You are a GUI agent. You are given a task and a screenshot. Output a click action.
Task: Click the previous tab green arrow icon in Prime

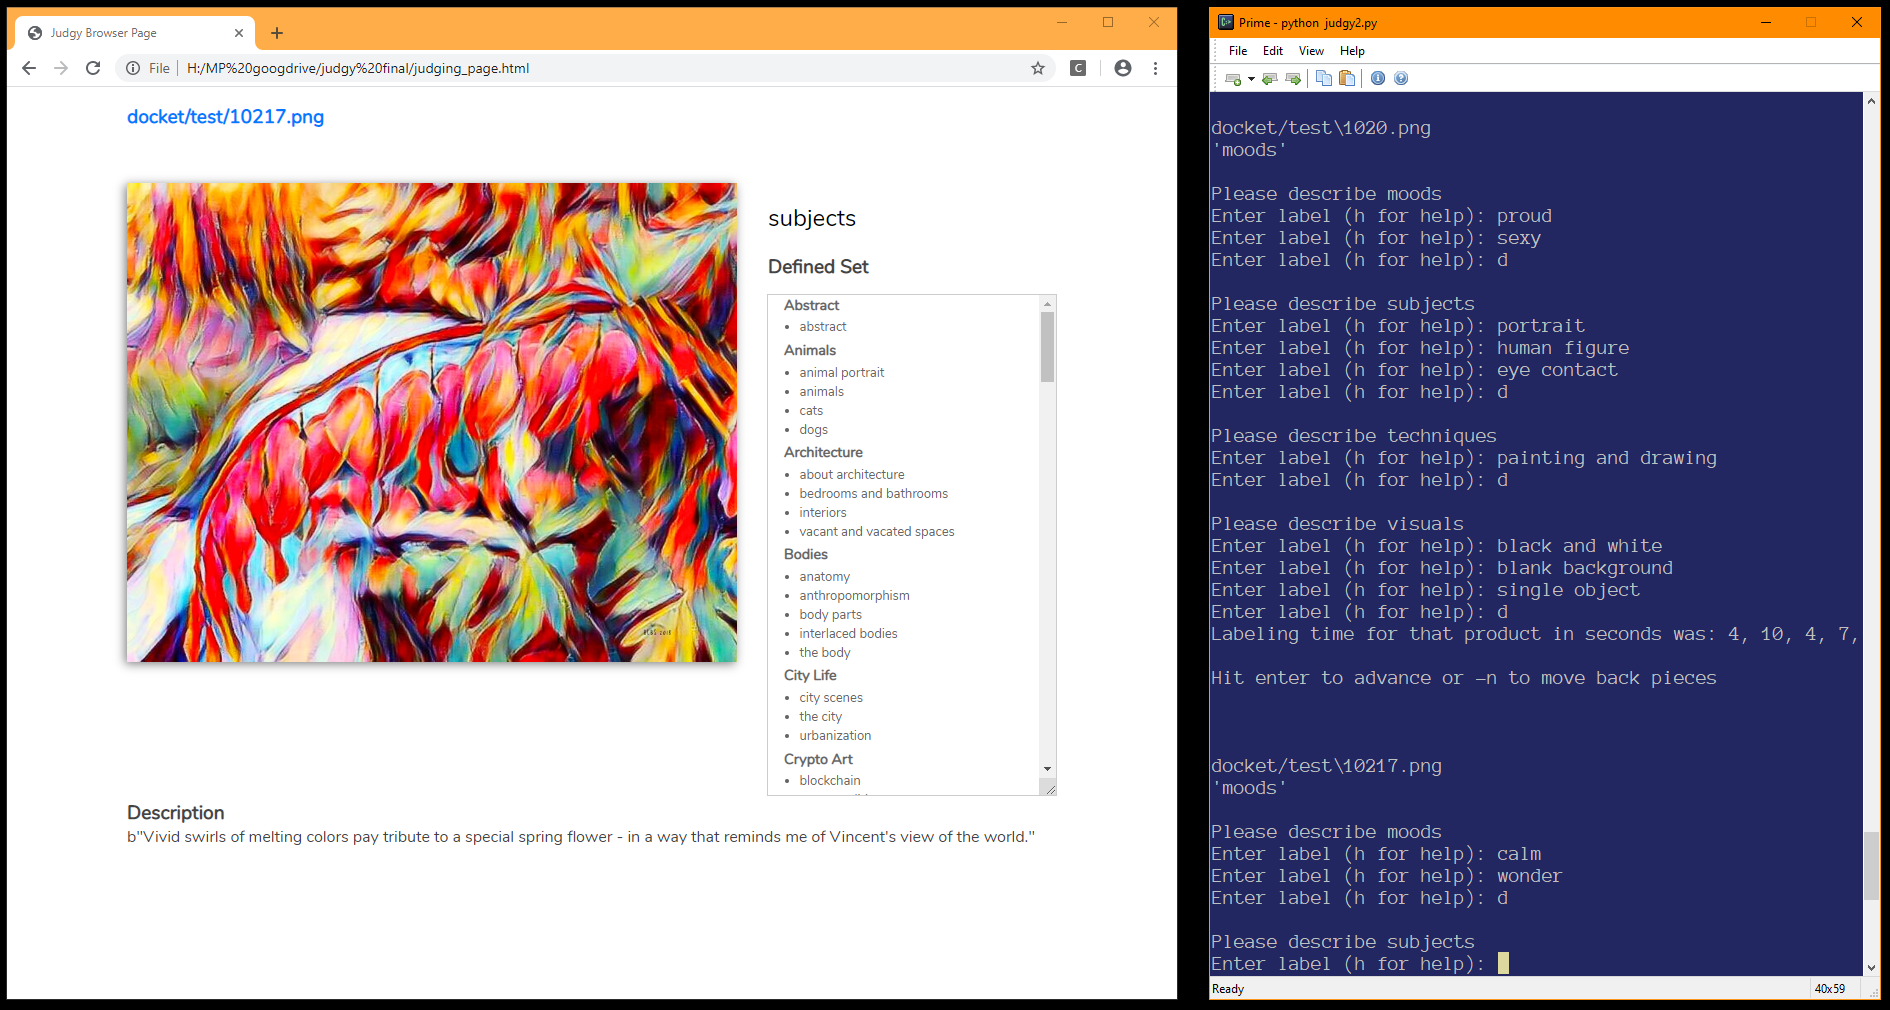[x=1270, y=79]
